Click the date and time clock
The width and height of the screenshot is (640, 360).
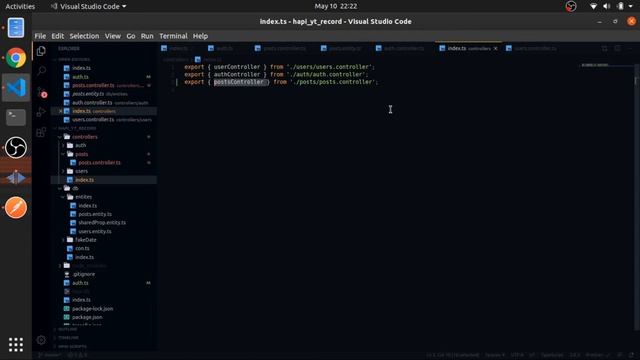pos(336,6)
